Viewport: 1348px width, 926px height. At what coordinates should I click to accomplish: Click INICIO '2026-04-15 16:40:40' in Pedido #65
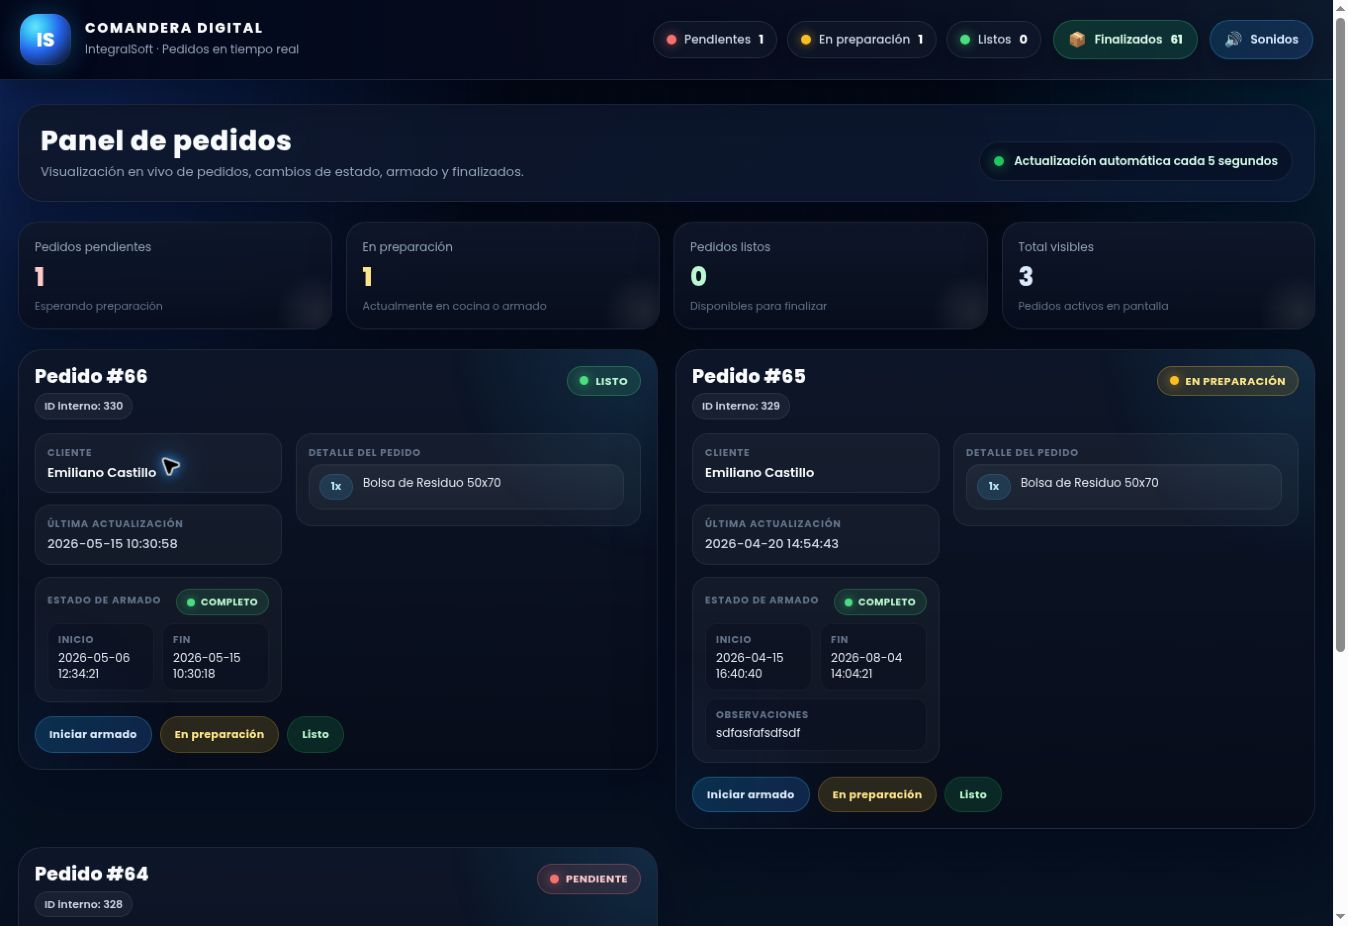tap(759, 657)
